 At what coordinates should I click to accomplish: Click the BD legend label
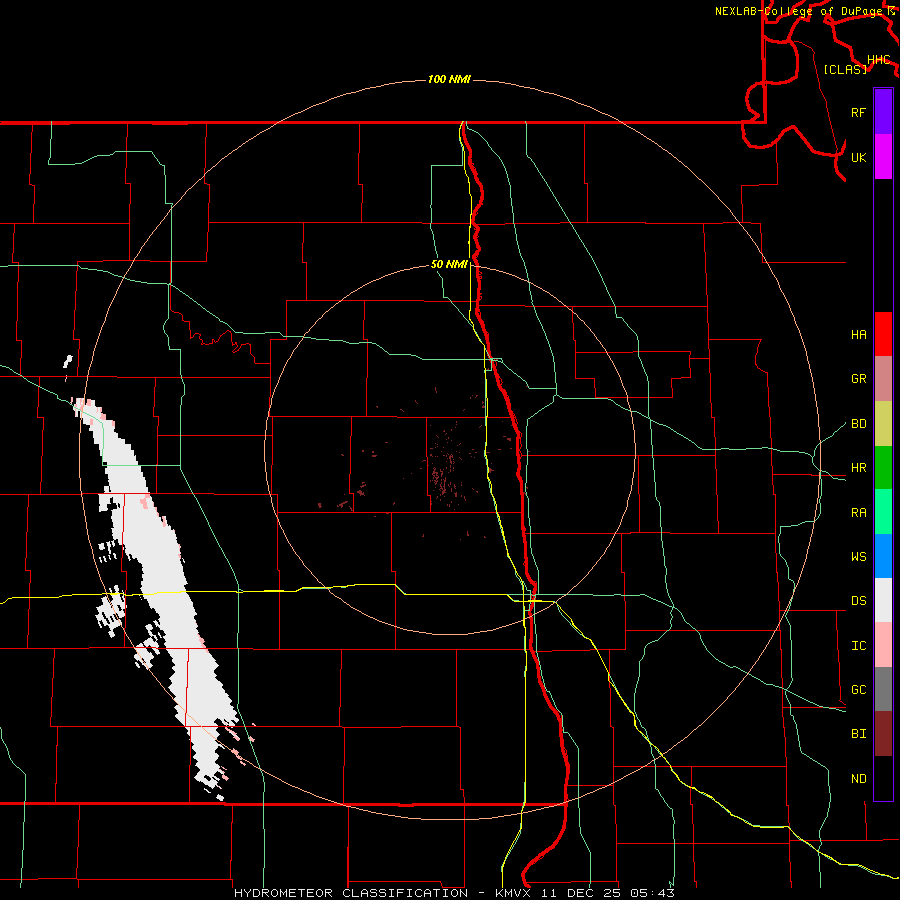tap(858, 424)
